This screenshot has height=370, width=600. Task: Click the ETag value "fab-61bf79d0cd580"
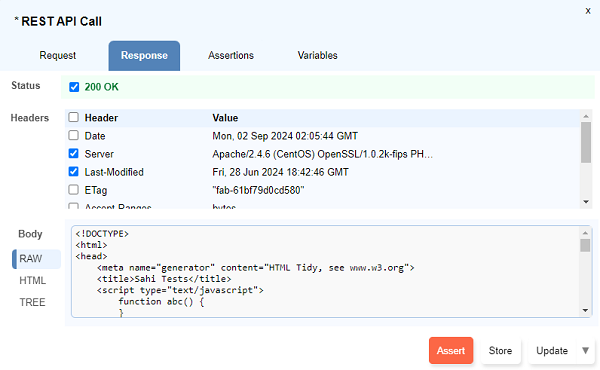[258, 190]
